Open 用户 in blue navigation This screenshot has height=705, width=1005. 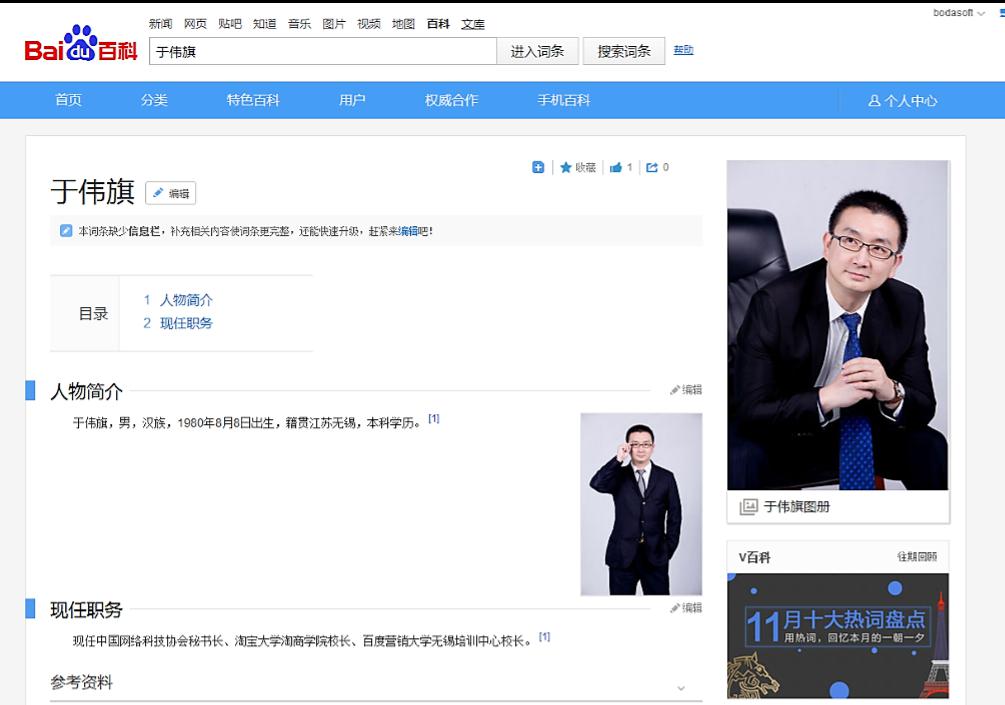click(352, 100)
